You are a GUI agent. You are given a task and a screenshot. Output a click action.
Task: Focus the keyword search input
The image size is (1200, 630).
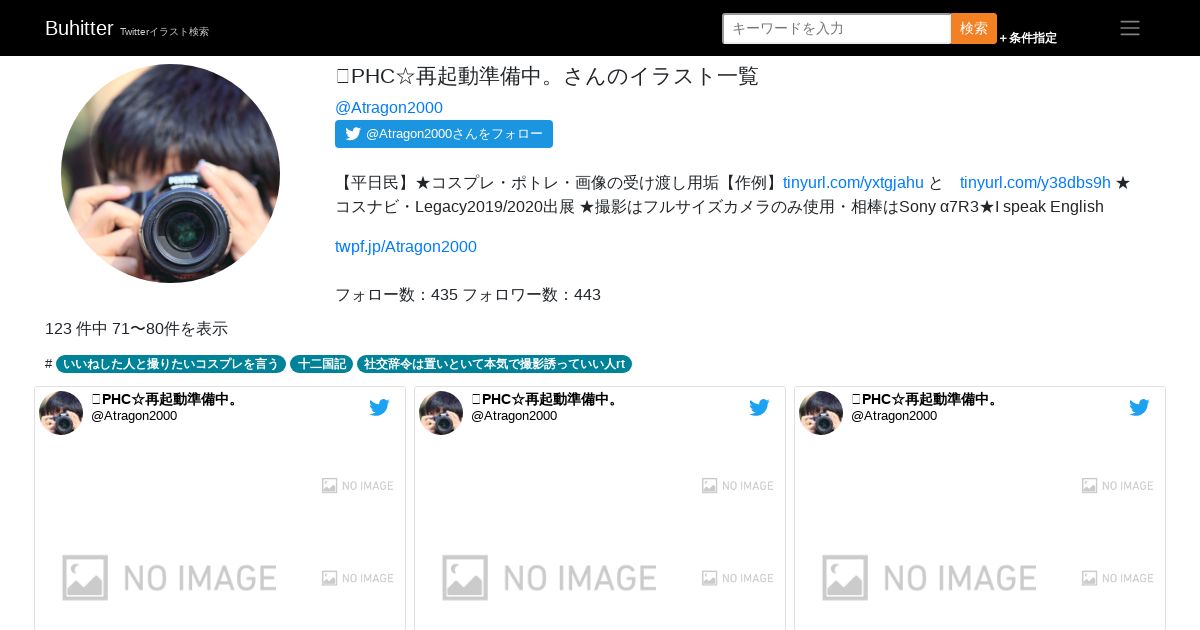point(837,28)
